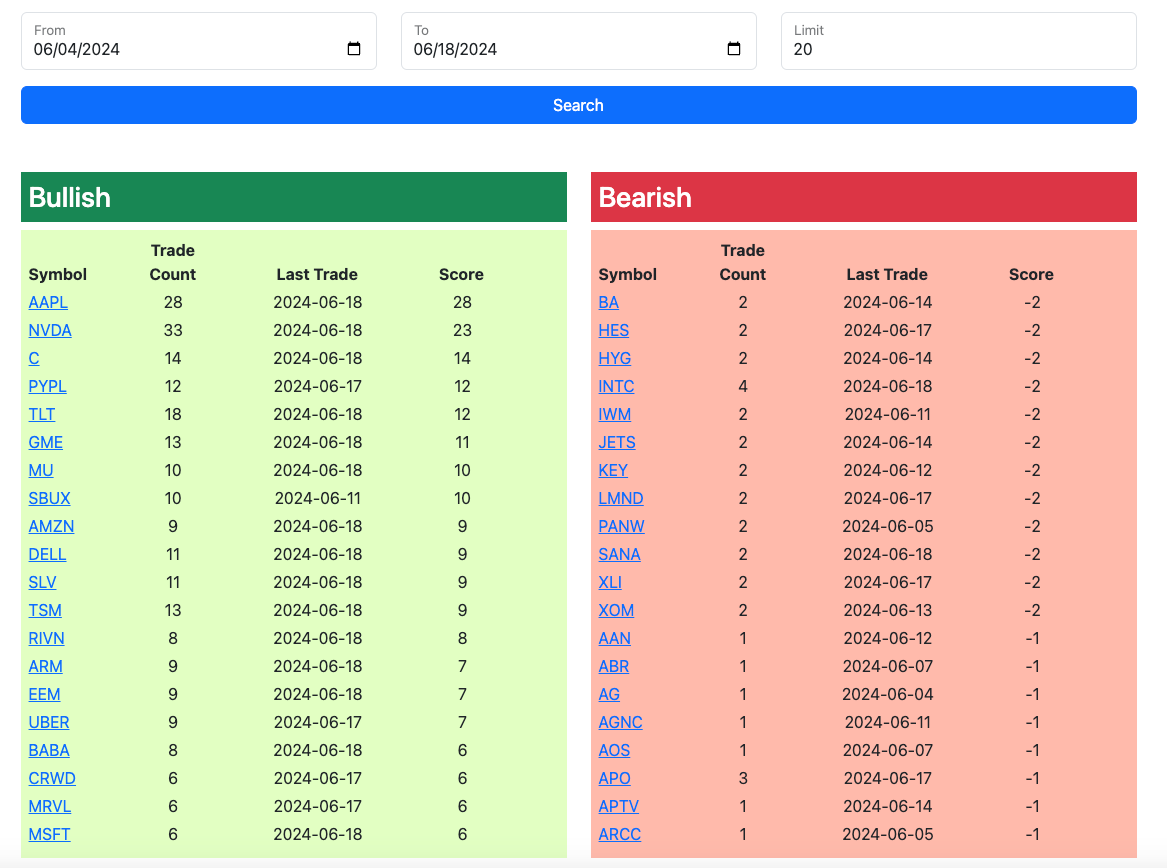1167x868 pixels.
Task: Open the AAPL symbol link
Action: coord(48,302)
